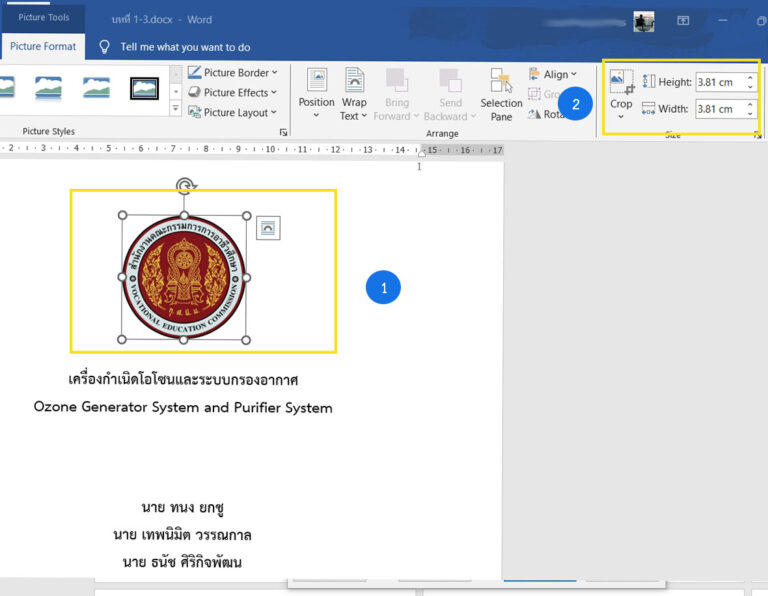This screenshot has height=596, width=768.
Task: Click the Wrap Text button
Action: pyautogui.click(x=354, y=93)
